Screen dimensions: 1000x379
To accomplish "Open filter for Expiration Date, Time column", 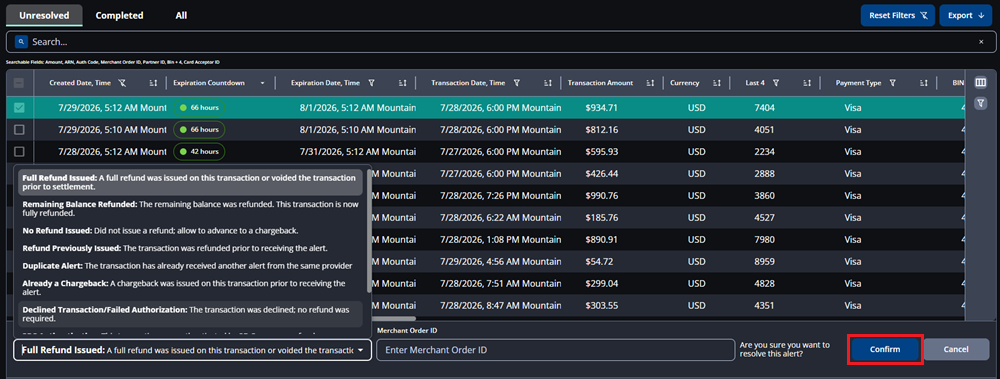I will [x=371, y=83].
